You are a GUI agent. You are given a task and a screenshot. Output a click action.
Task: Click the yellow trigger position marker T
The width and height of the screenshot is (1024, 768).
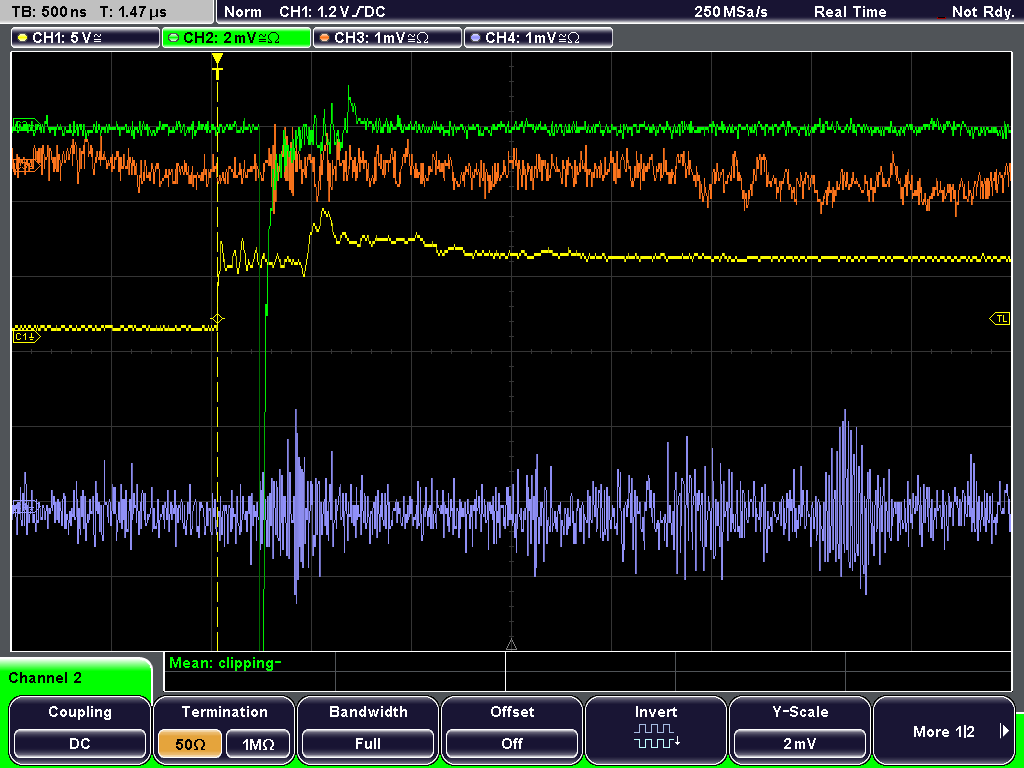point(217,66)
